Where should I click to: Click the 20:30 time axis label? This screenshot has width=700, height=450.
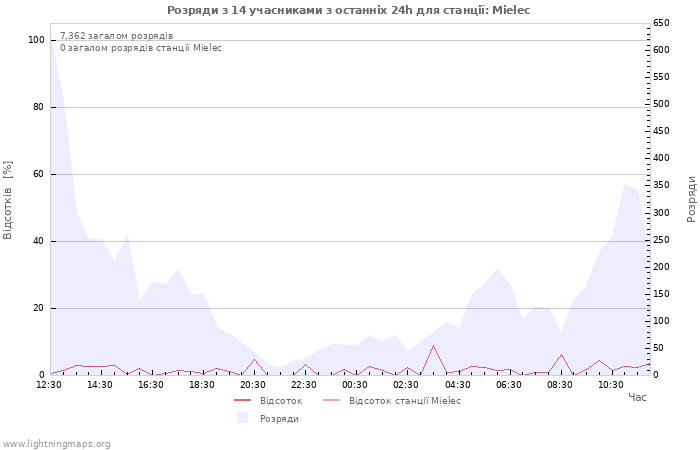tap(253, 384)
